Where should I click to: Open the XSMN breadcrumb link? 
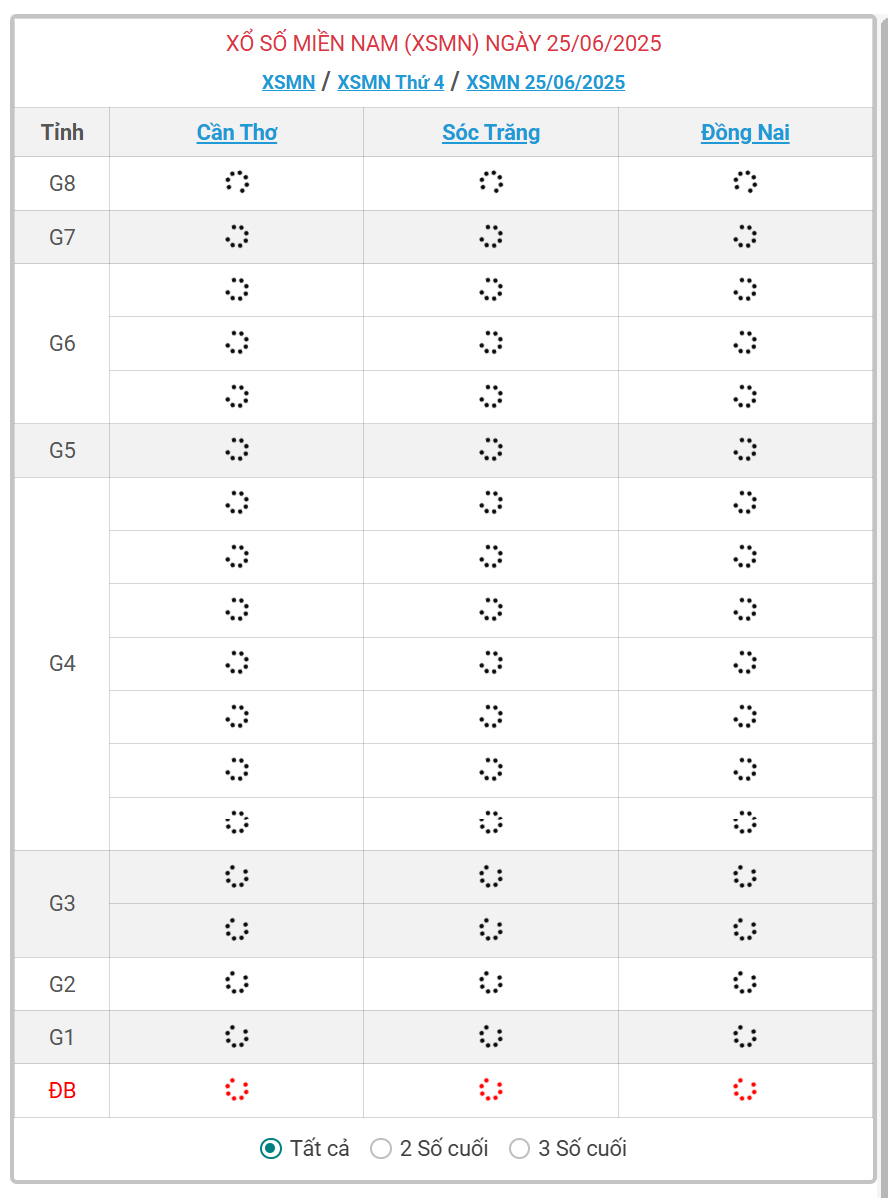pyautogui.click(x=288, y=82)
